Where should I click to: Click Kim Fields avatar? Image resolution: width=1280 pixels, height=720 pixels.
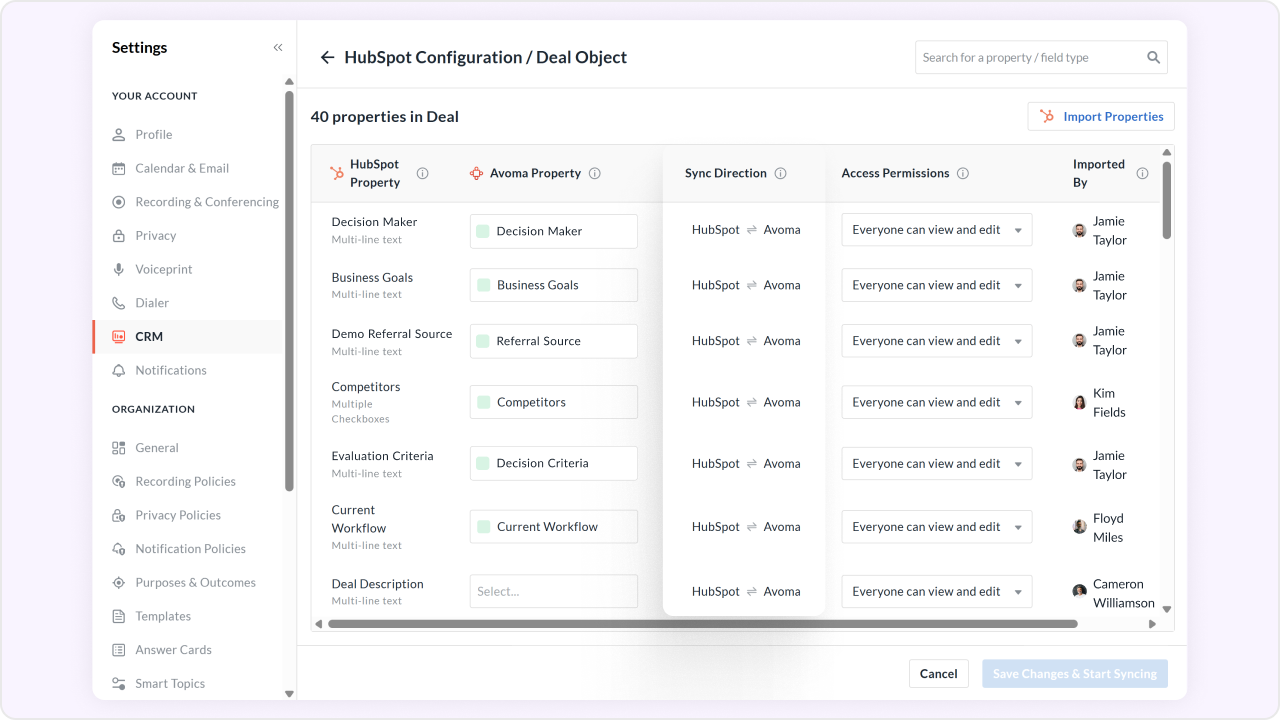[x=1080, y=402]
